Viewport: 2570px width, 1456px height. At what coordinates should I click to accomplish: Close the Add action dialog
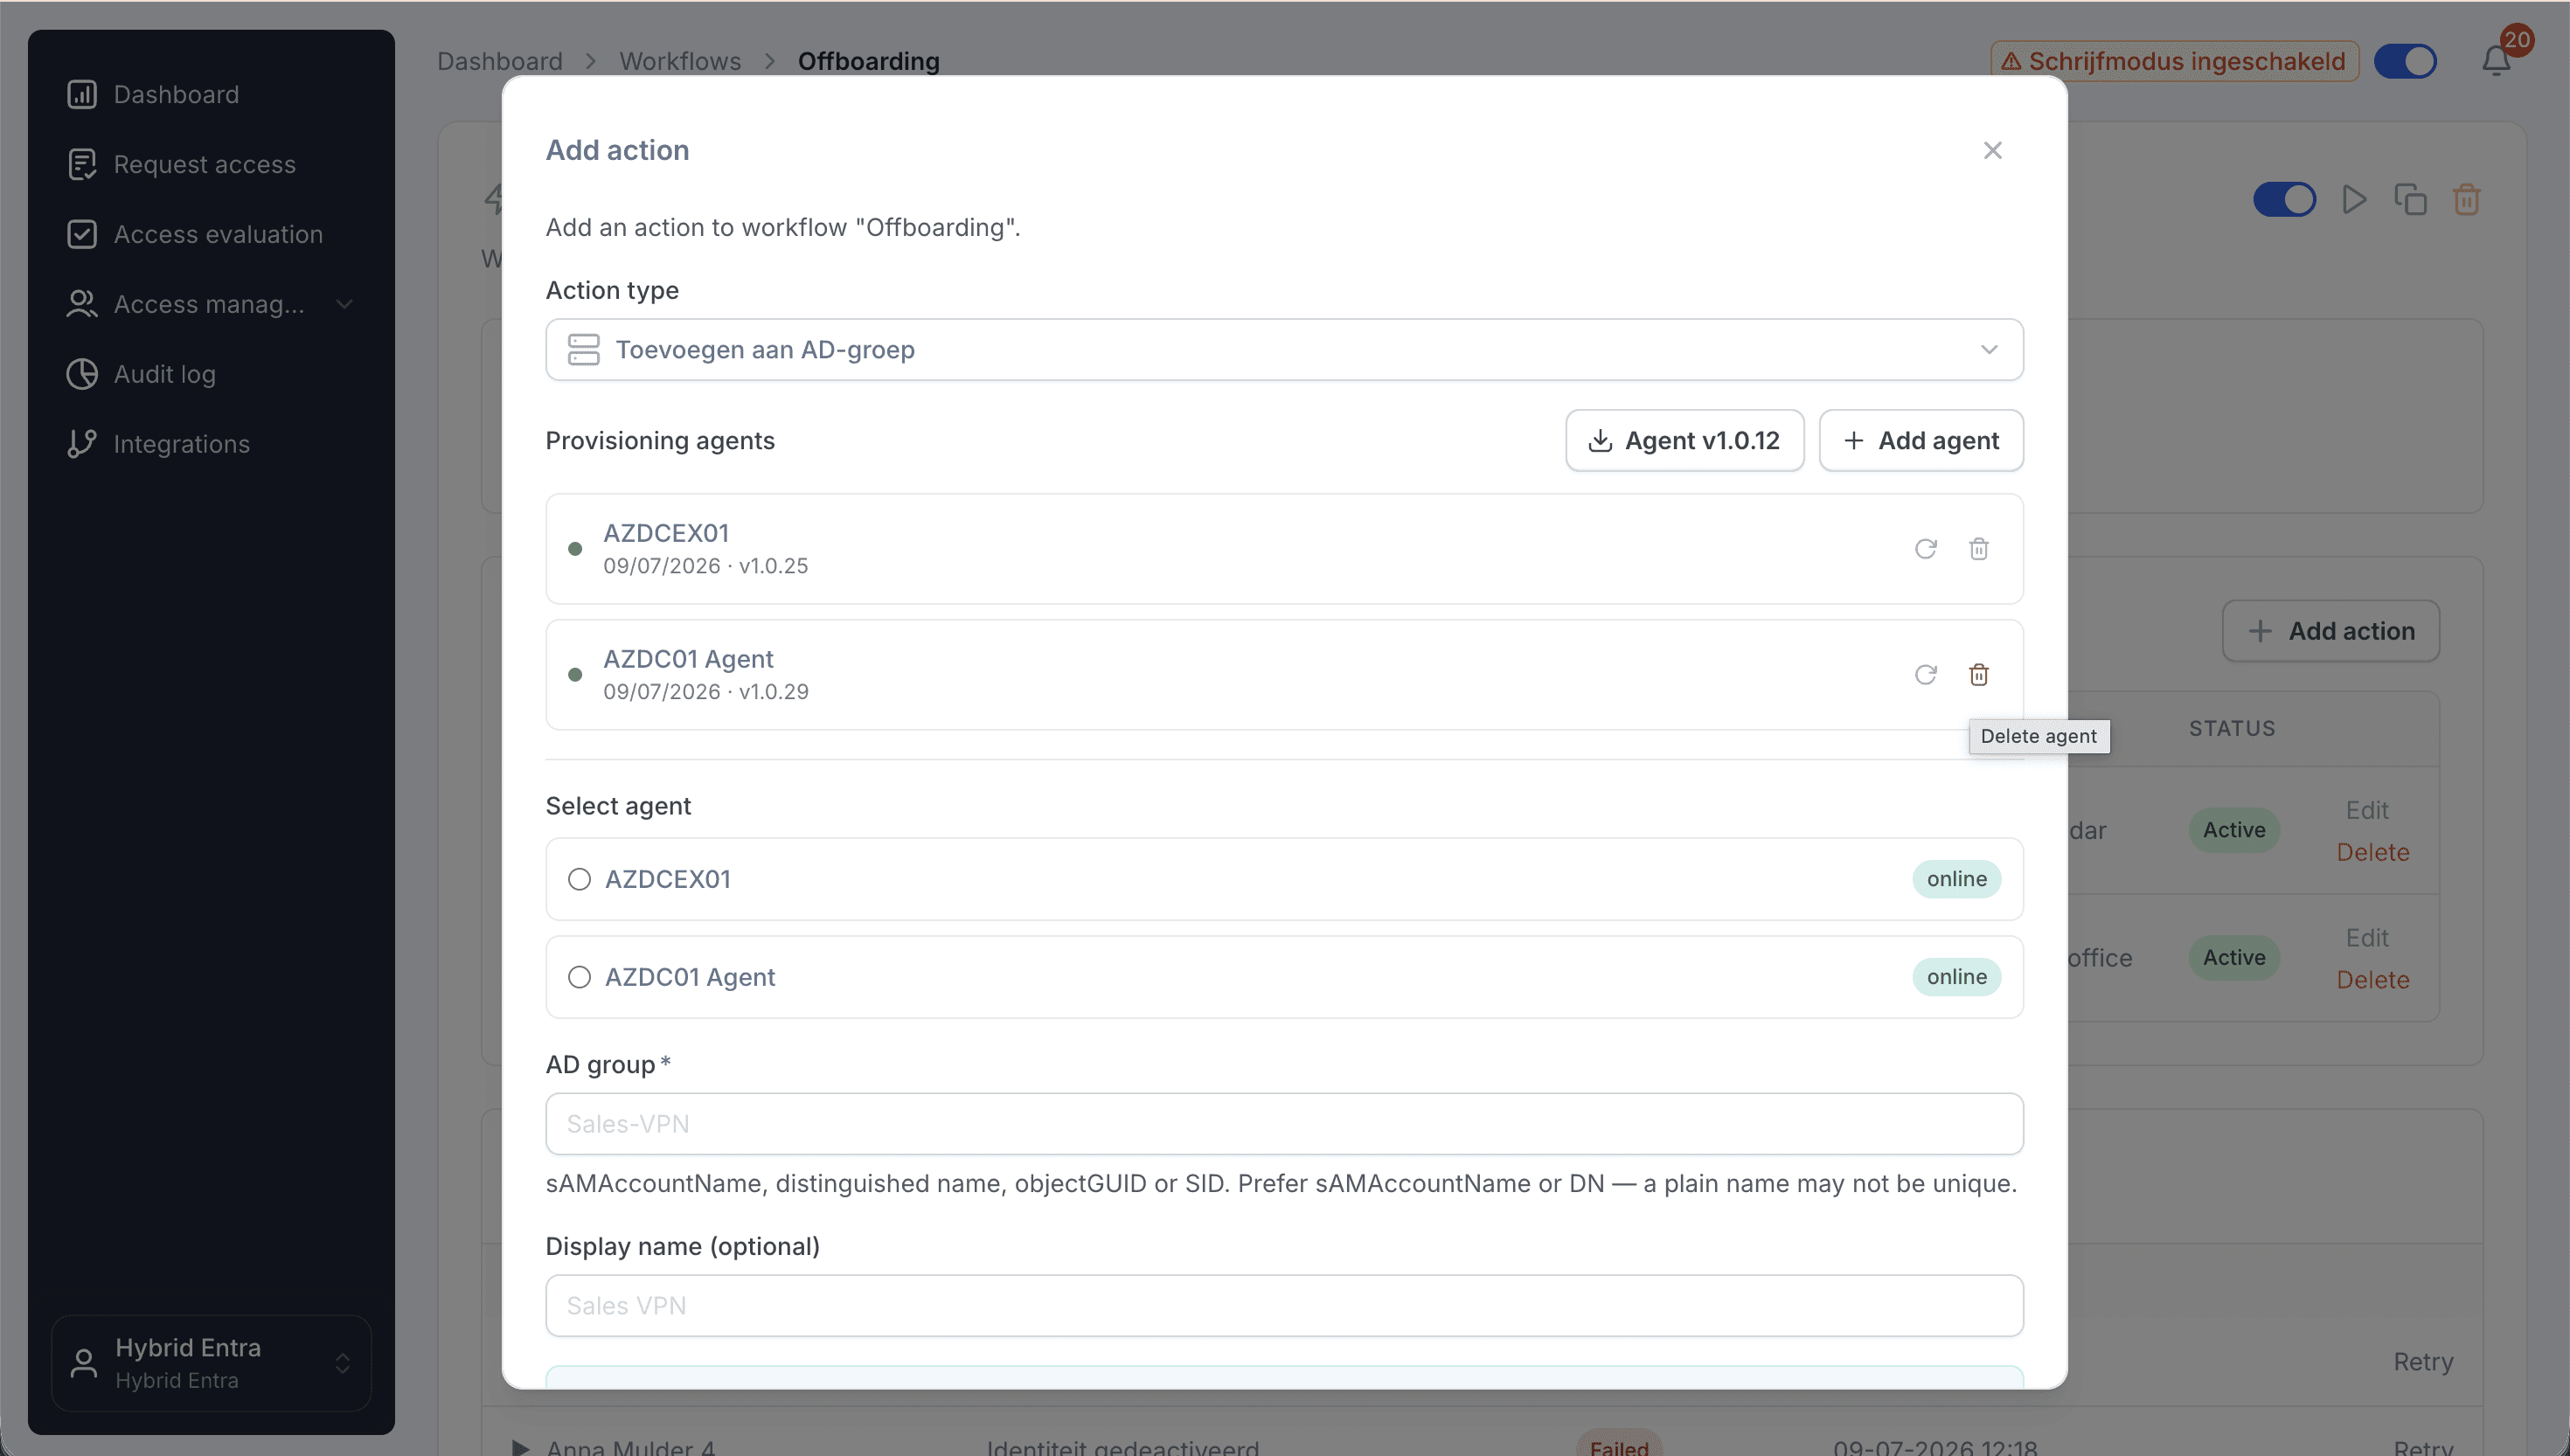[1993, 150]
